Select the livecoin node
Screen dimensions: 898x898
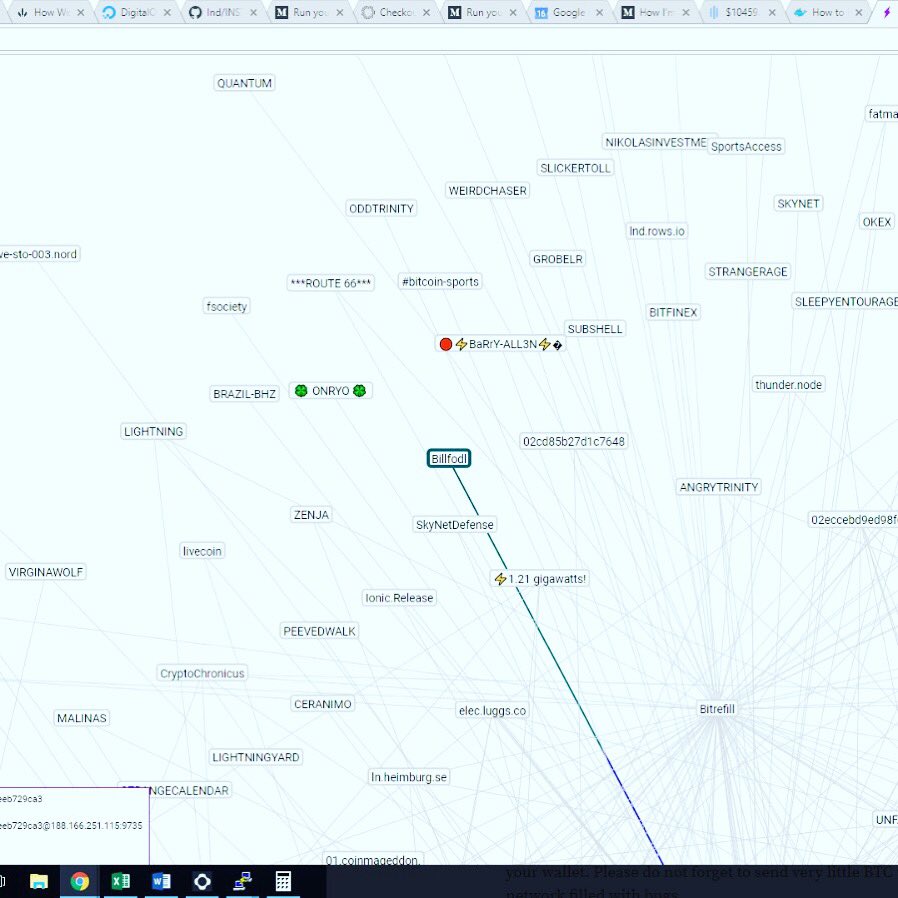(x=202, y=551)
